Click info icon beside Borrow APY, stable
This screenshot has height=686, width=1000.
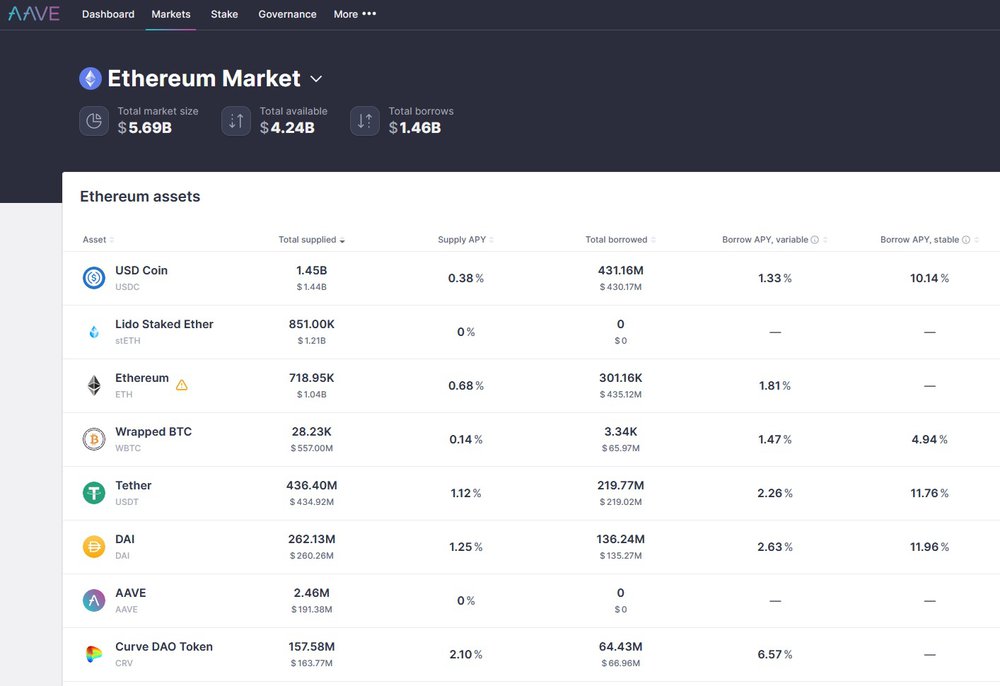967,240
